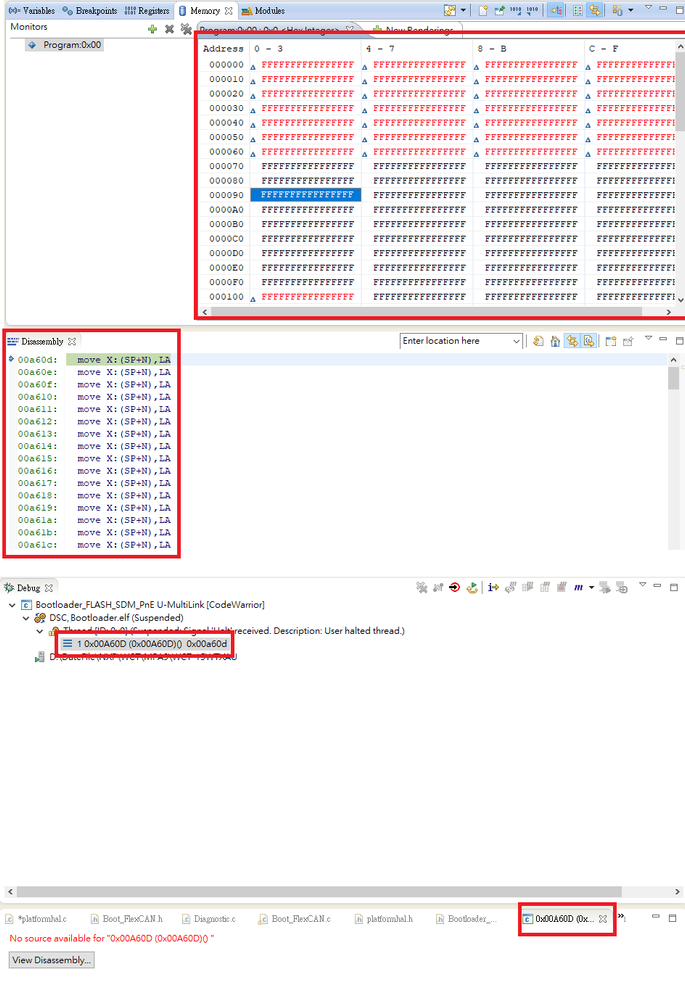Viewport: 685px width, 998px height.
Task: Select the highlighted memory cell at address 000090
Action: (x=306, y=195)
